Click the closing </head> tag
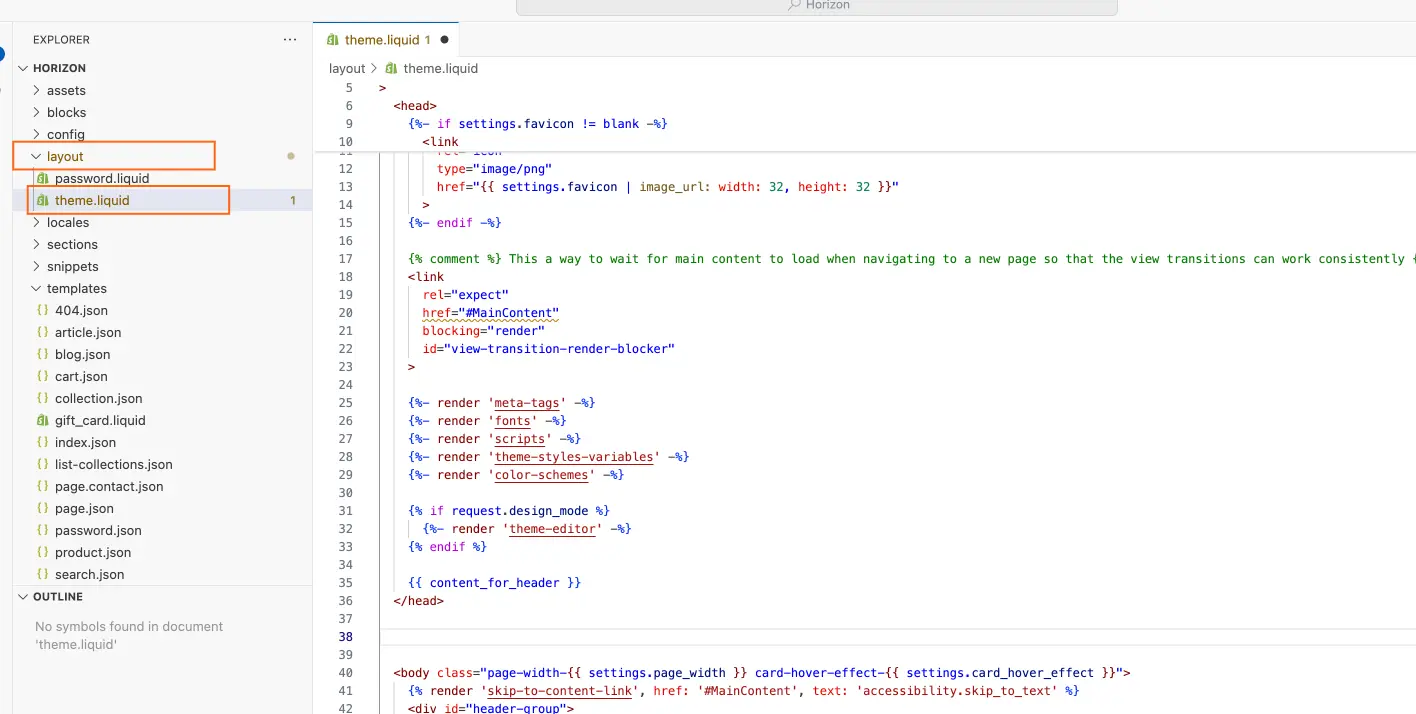The image size is (1416, 714). coord(418,601)
